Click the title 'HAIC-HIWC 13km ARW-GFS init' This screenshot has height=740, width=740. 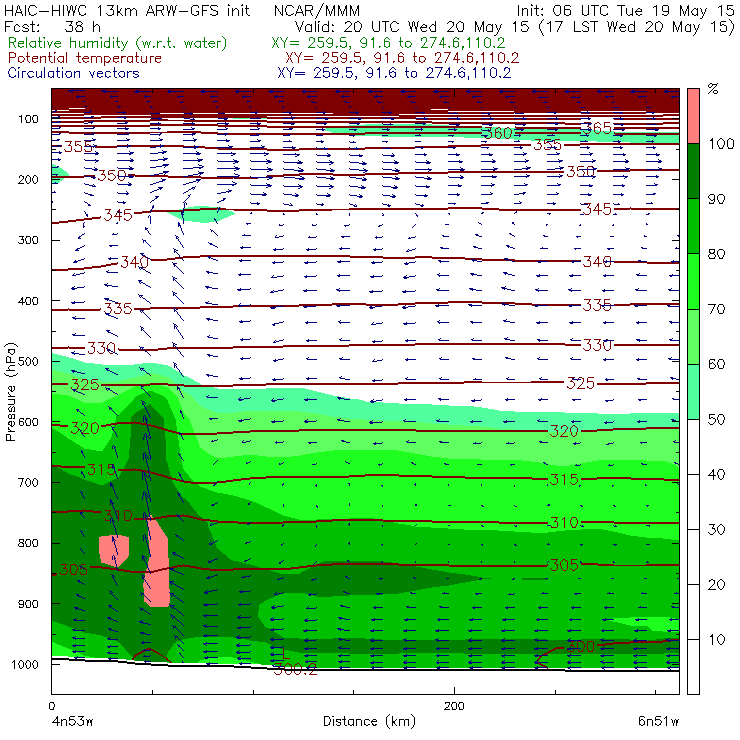126,10
